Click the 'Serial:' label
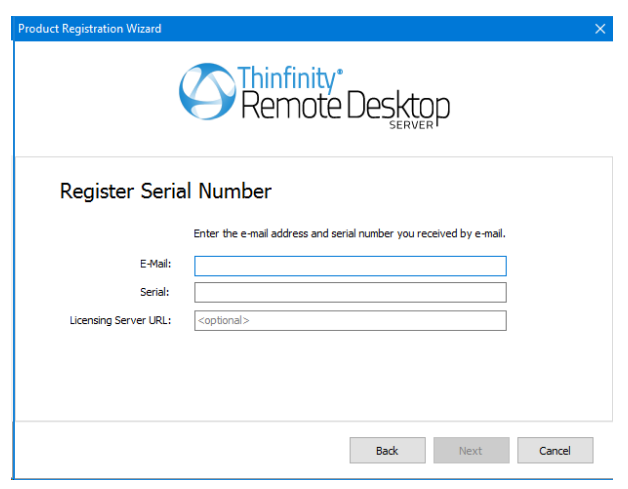The height and width of the screenshot is (489, 628). pos(155,292)
